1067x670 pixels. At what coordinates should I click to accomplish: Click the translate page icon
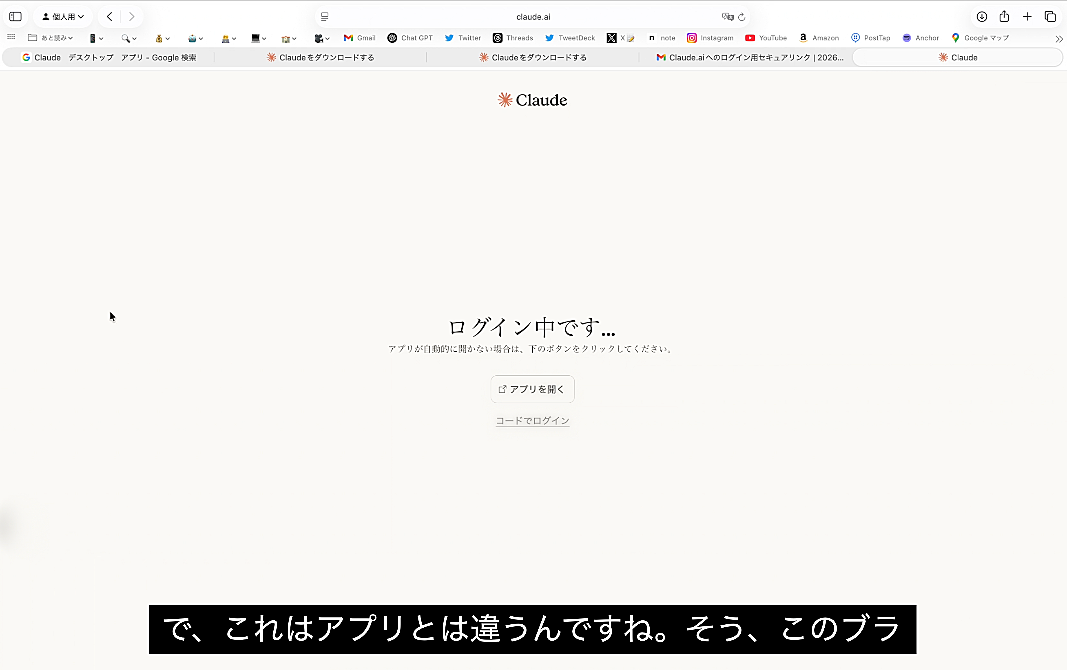click(727, 17)
